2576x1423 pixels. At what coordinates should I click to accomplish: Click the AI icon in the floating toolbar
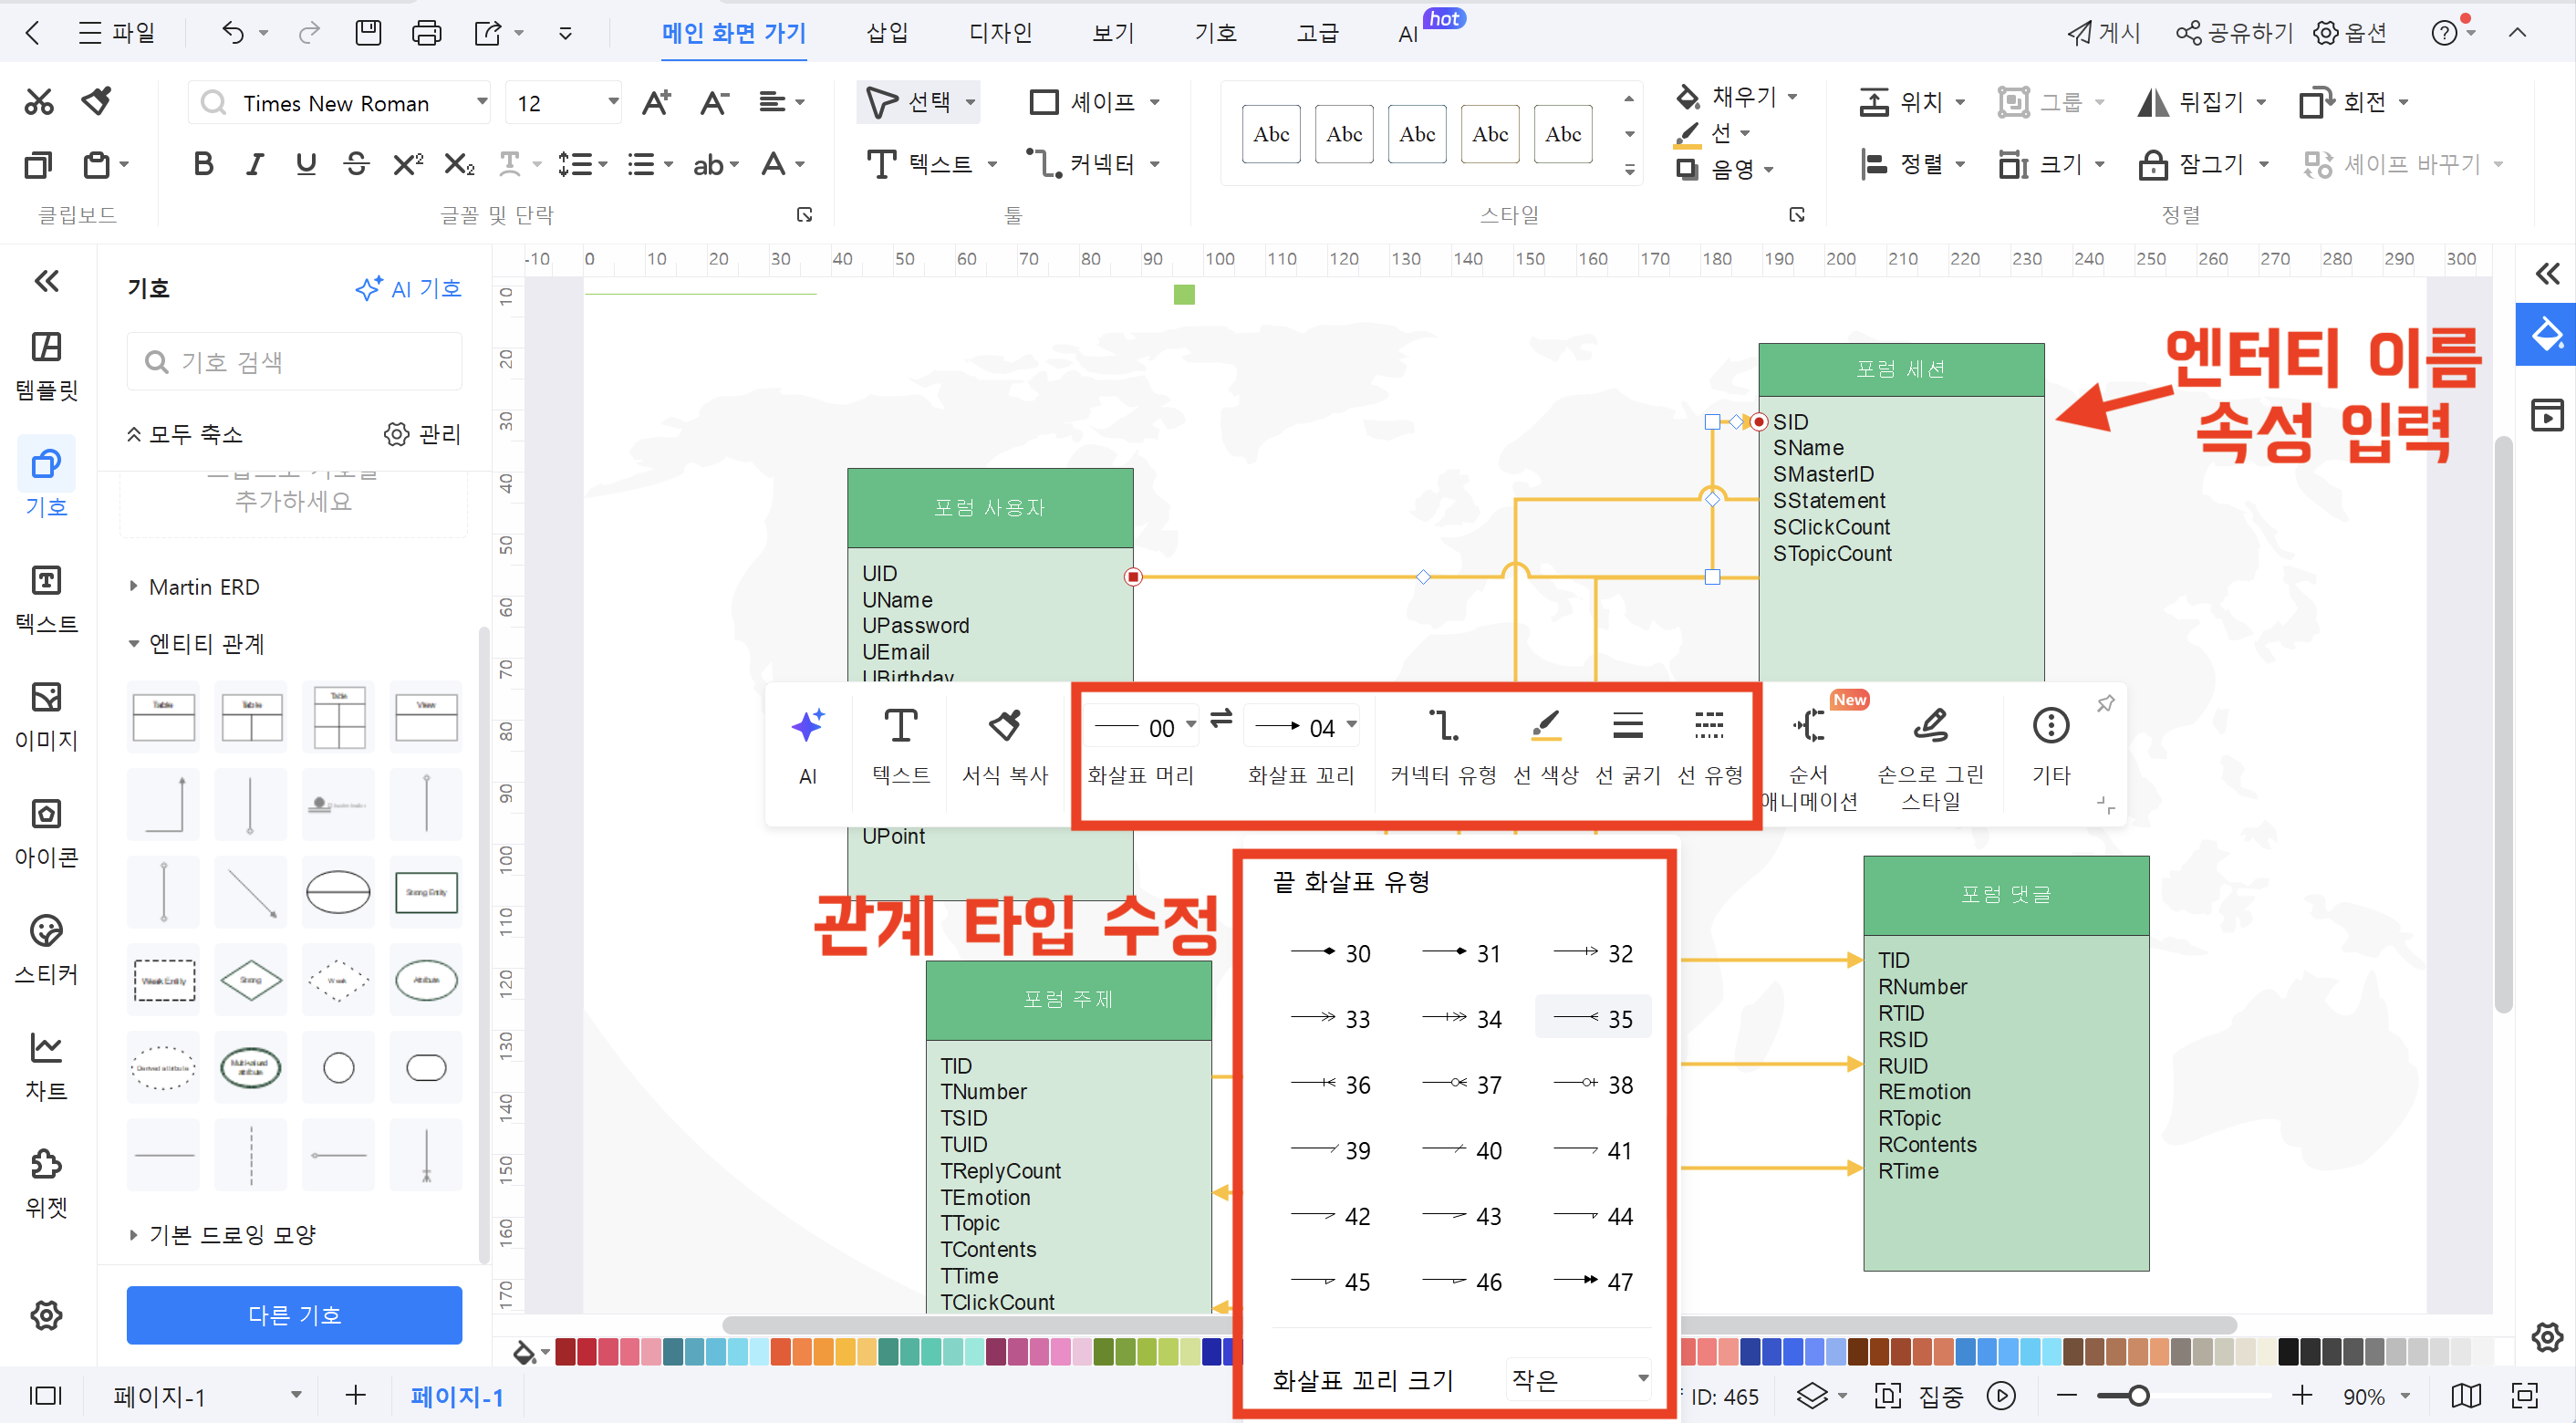(x=807, y=744)
